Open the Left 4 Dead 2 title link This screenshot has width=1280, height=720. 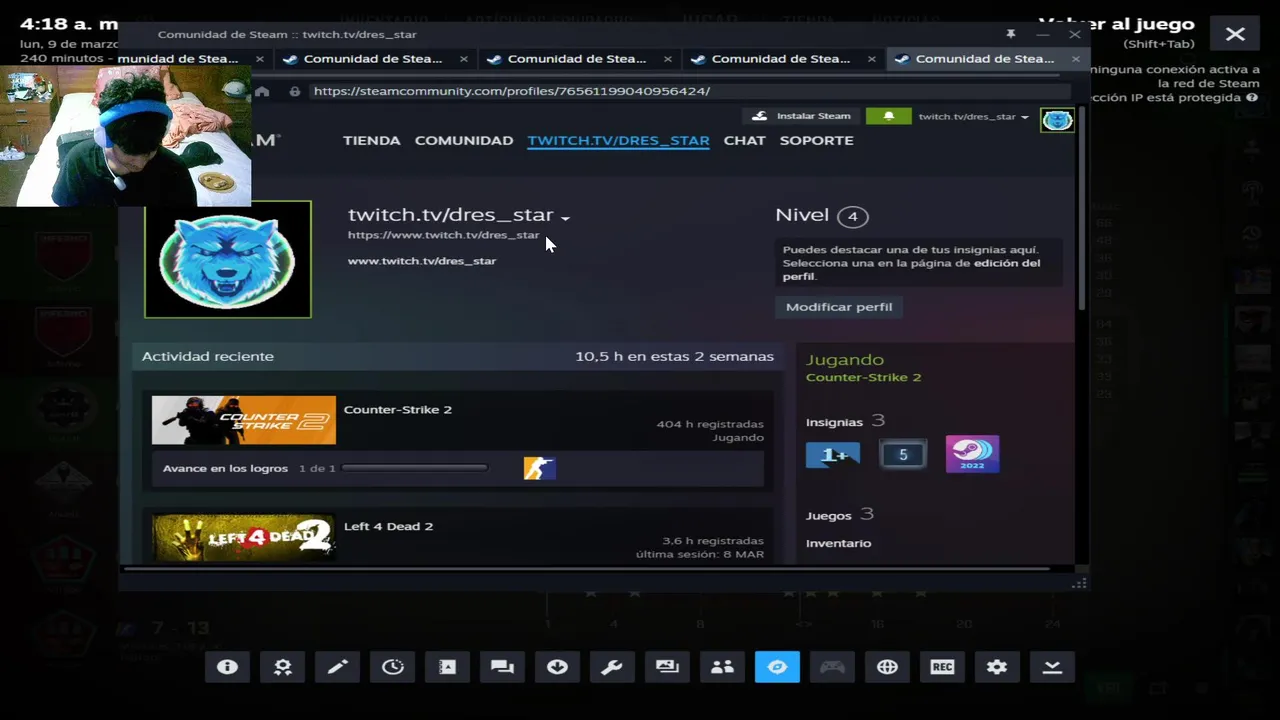click(x=388, y=526)
